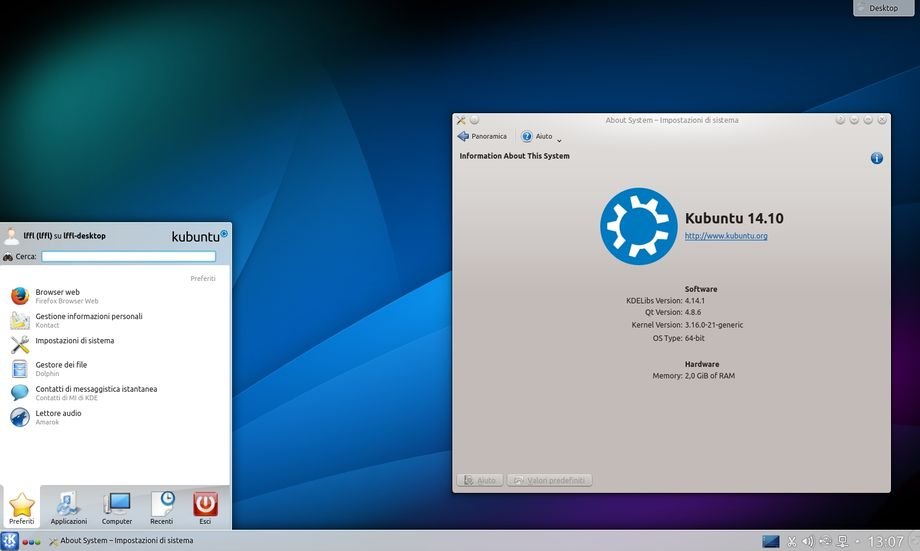Open Amarok audio player

tap(58, 417)
